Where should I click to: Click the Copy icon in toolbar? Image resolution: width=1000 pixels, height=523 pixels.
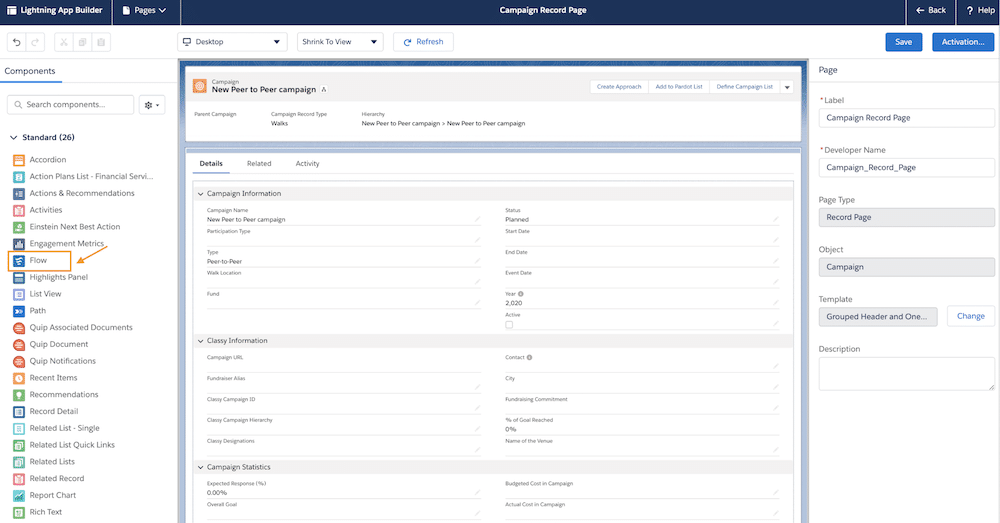click(x=82, y=42)
